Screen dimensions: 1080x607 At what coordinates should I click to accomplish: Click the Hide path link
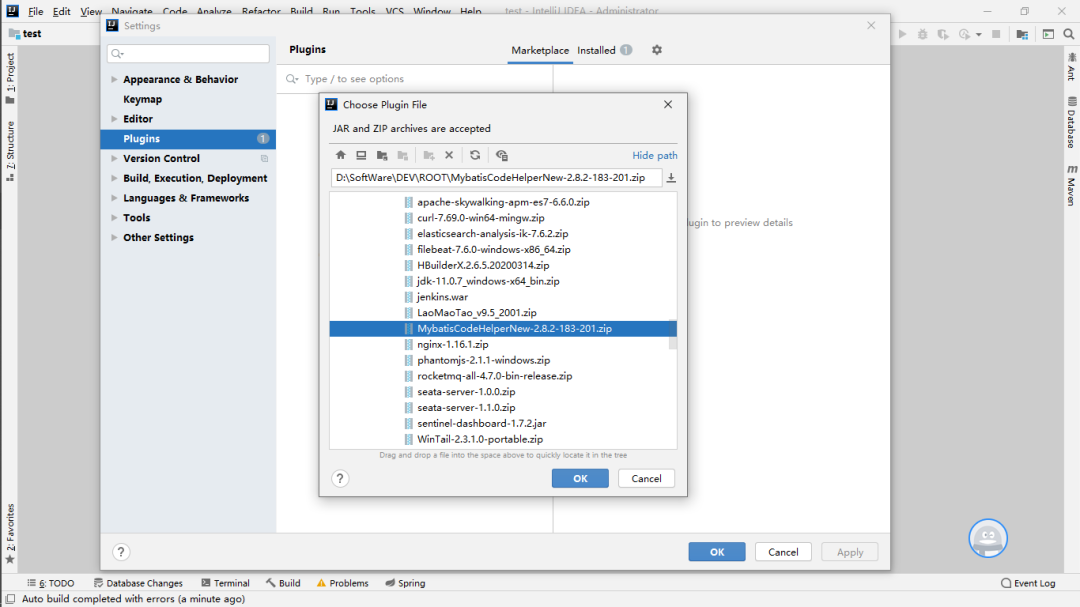(655, 155)
